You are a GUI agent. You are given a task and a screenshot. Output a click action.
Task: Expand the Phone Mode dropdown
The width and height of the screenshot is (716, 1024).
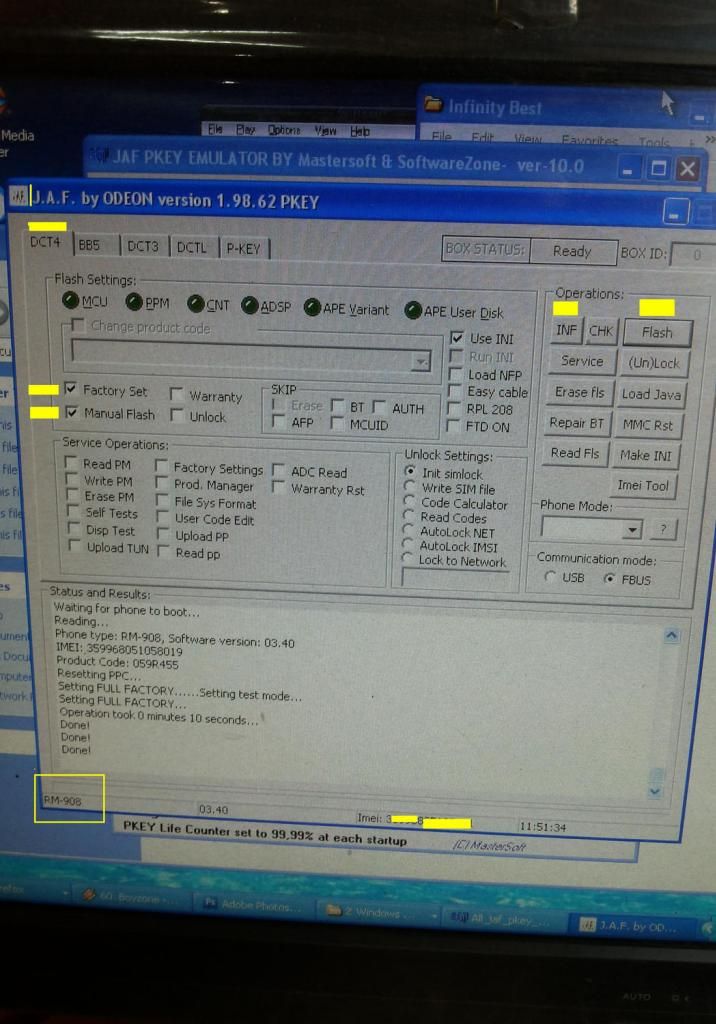pyautogui.click(x=632, y=529)
